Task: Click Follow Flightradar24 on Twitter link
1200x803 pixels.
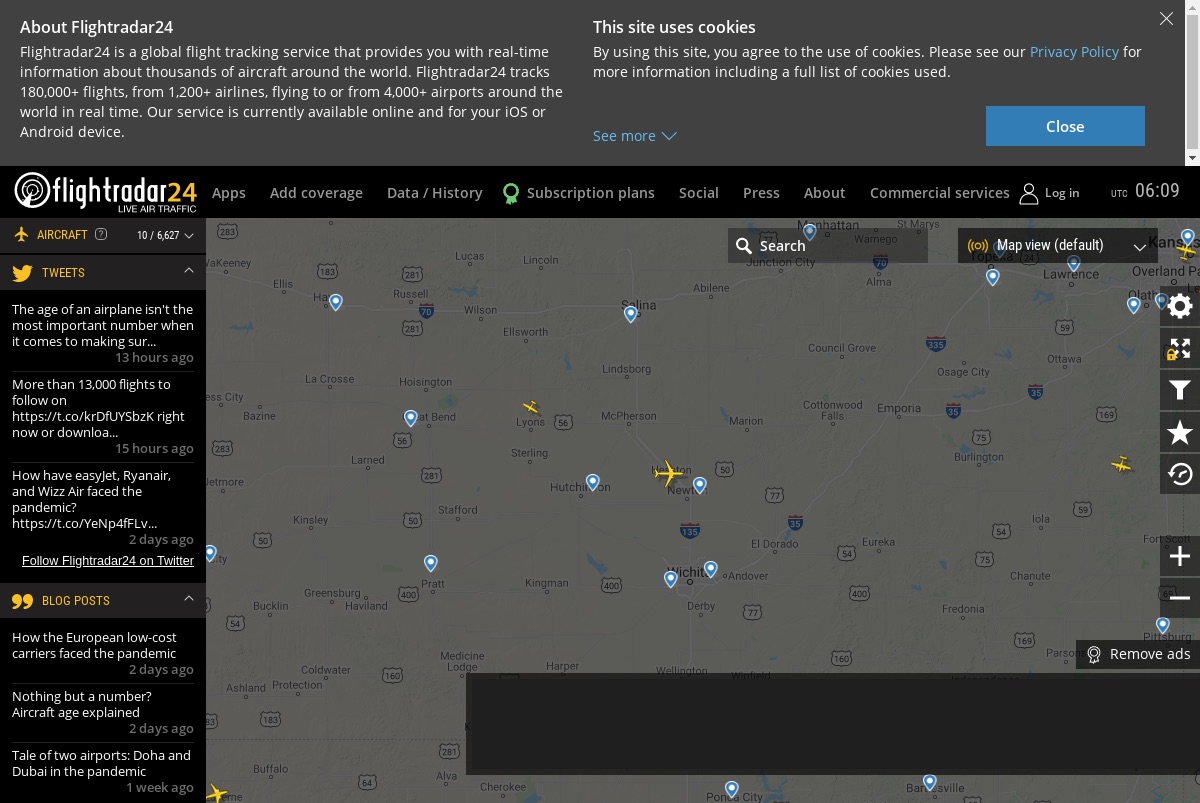Action: (108, 561)
